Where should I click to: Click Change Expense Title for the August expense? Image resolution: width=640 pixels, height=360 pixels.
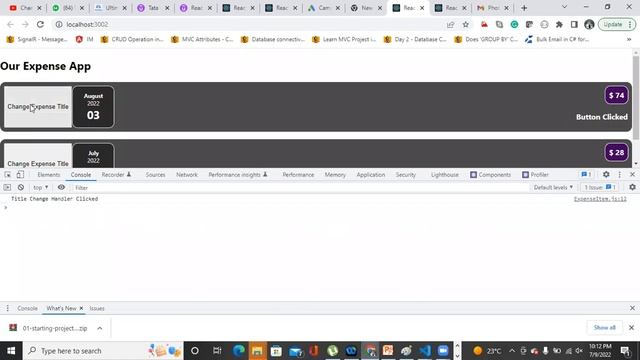(x=38, y=107)
